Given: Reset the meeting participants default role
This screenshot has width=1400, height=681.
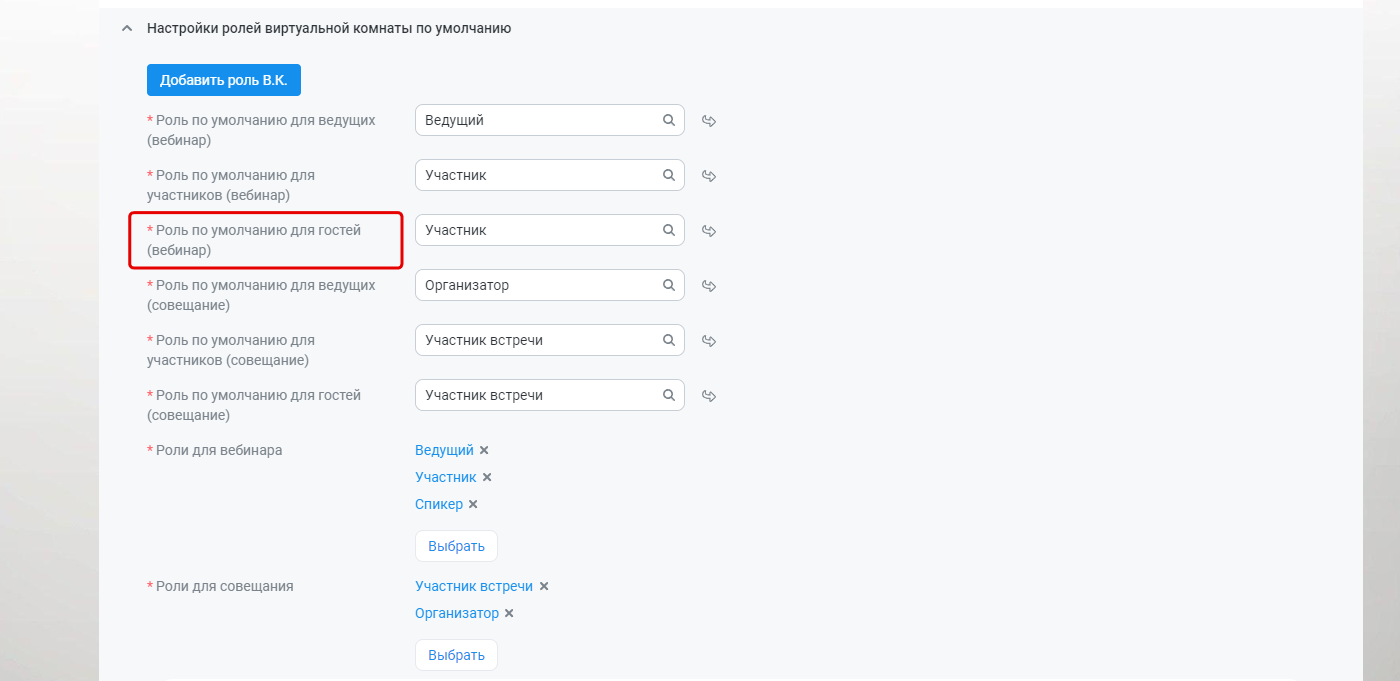Looking at the screenshot, I should point(709,341).
